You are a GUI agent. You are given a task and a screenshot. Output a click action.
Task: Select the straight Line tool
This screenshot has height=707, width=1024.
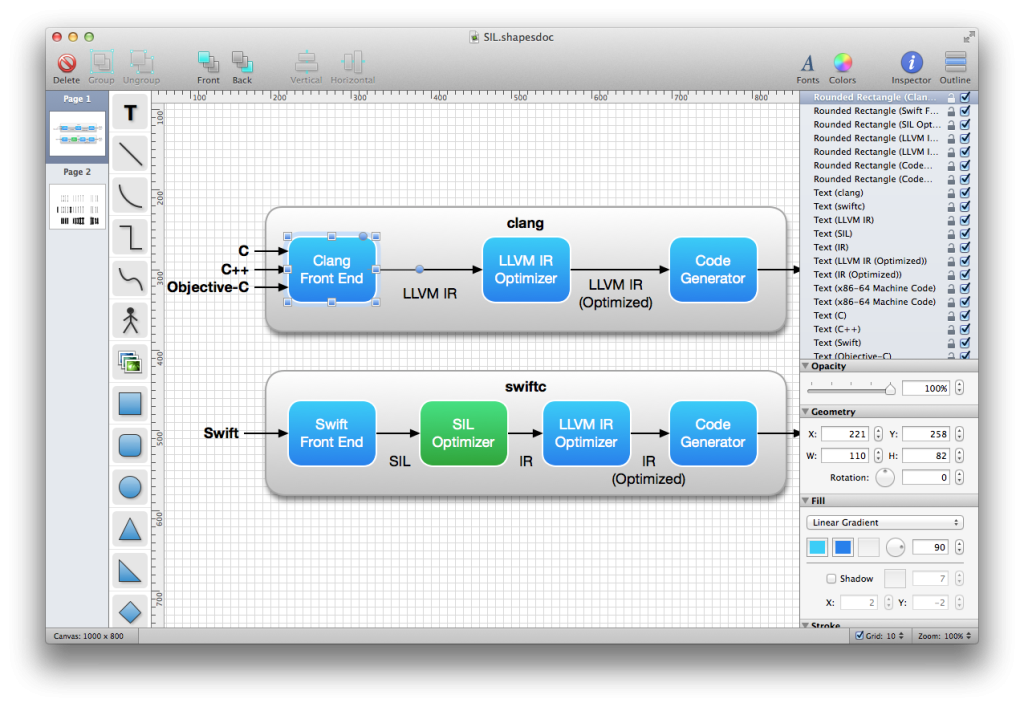click(x=129, y=154)
